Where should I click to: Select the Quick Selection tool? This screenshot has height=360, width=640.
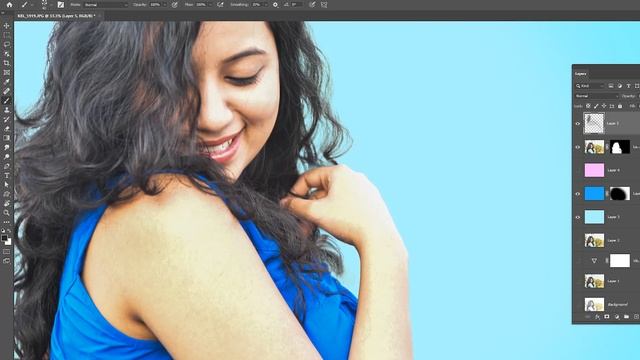pyautogui.click(x=7, y=54)
